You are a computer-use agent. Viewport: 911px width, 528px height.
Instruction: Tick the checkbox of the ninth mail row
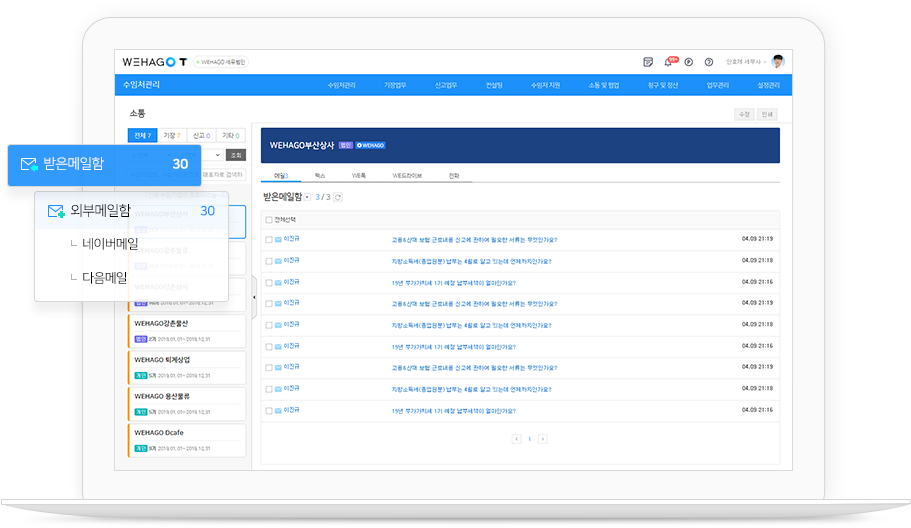pos(268,411)
